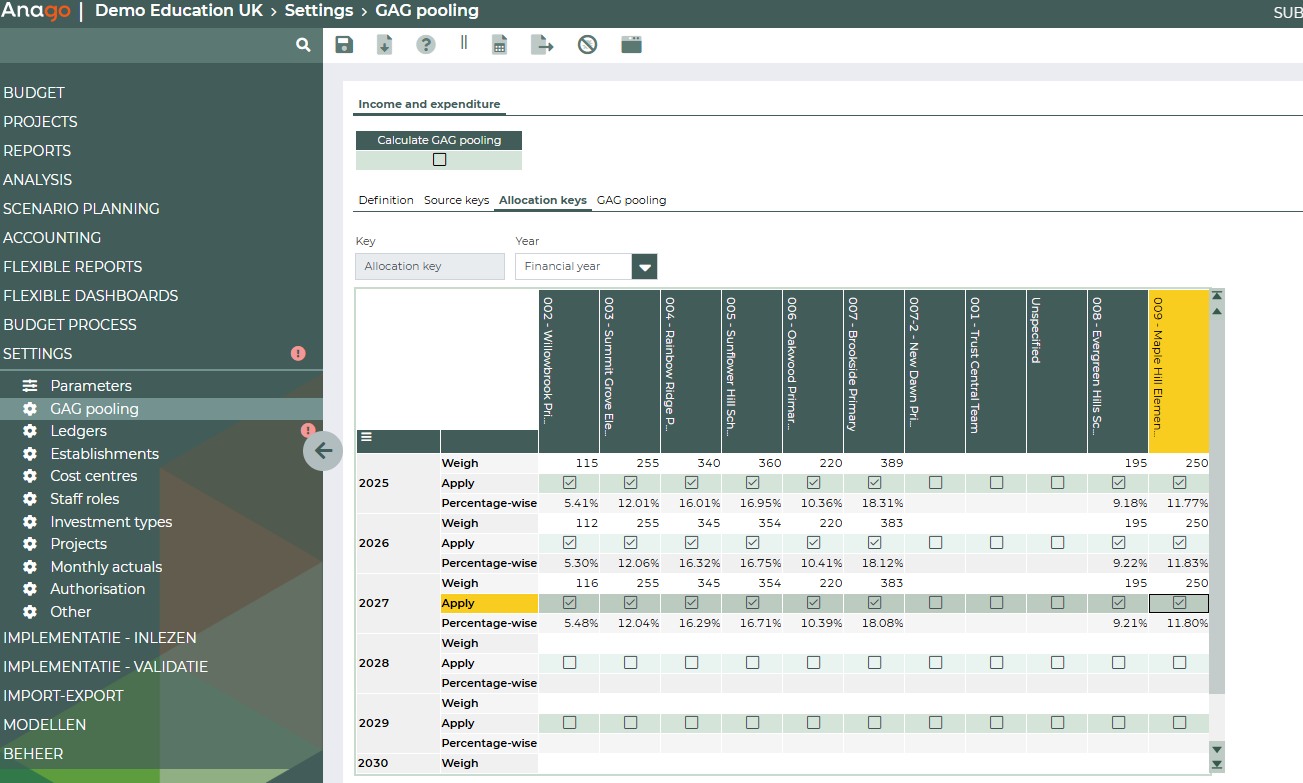Enable 2025 Apply for 007-2 New Dawn
The width and height of the screenshot is (1303, 783).
935,483
